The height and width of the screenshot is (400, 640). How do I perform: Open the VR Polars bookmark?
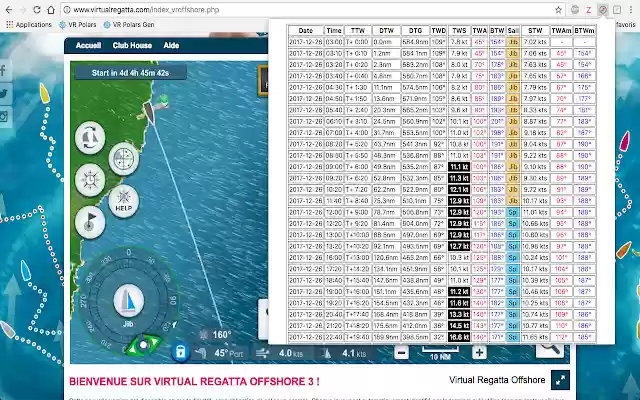pyautogui.click(x=78, y=24)
